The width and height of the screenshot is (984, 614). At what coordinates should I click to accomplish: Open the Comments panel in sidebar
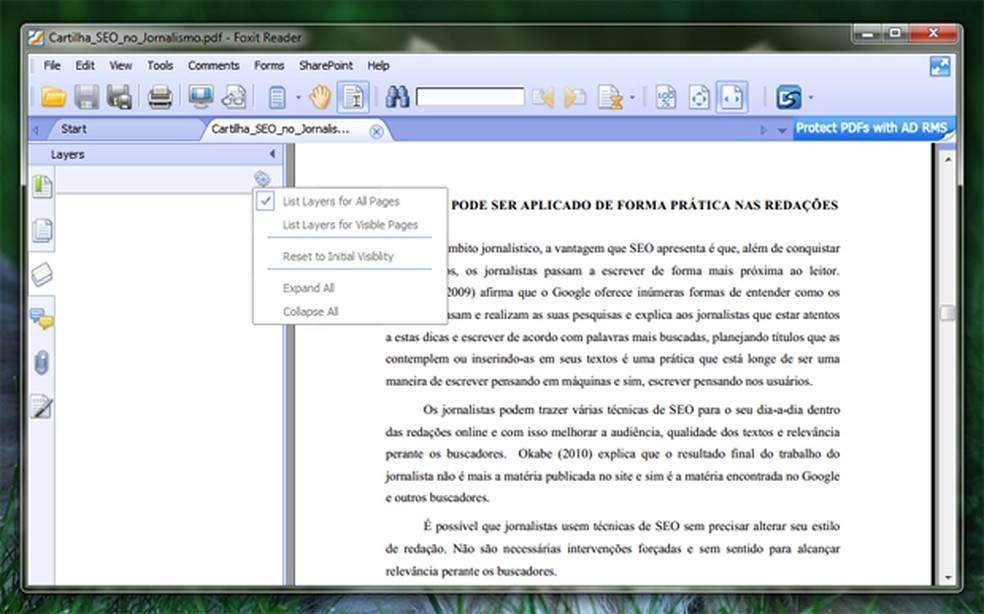click(x=41, y=319)
